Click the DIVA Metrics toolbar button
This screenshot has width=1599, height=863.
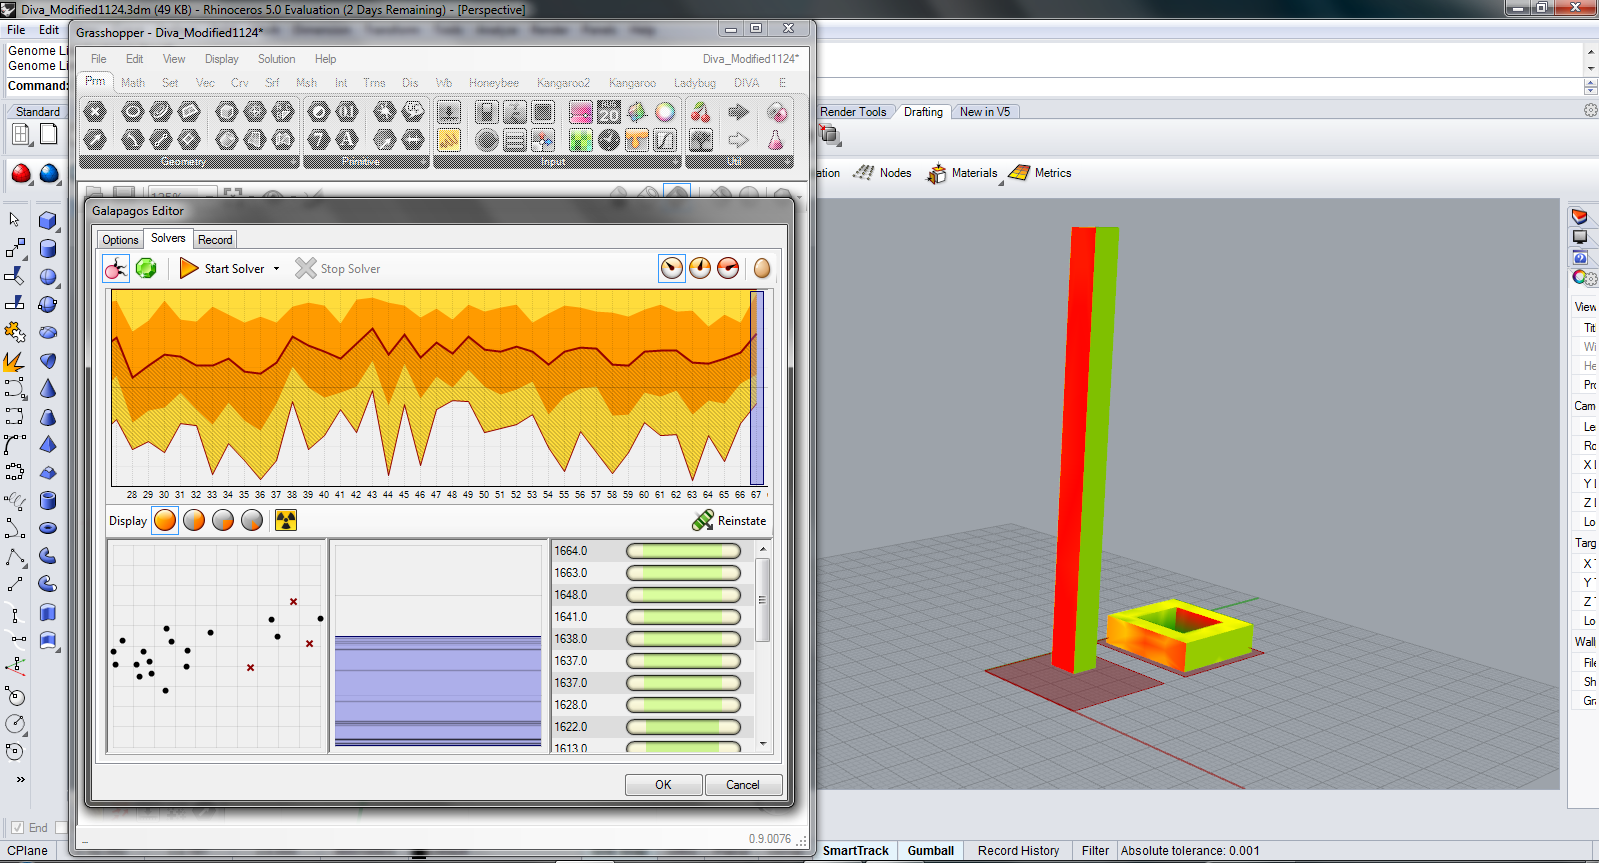pyautogui.click(x=1040, y=173)
